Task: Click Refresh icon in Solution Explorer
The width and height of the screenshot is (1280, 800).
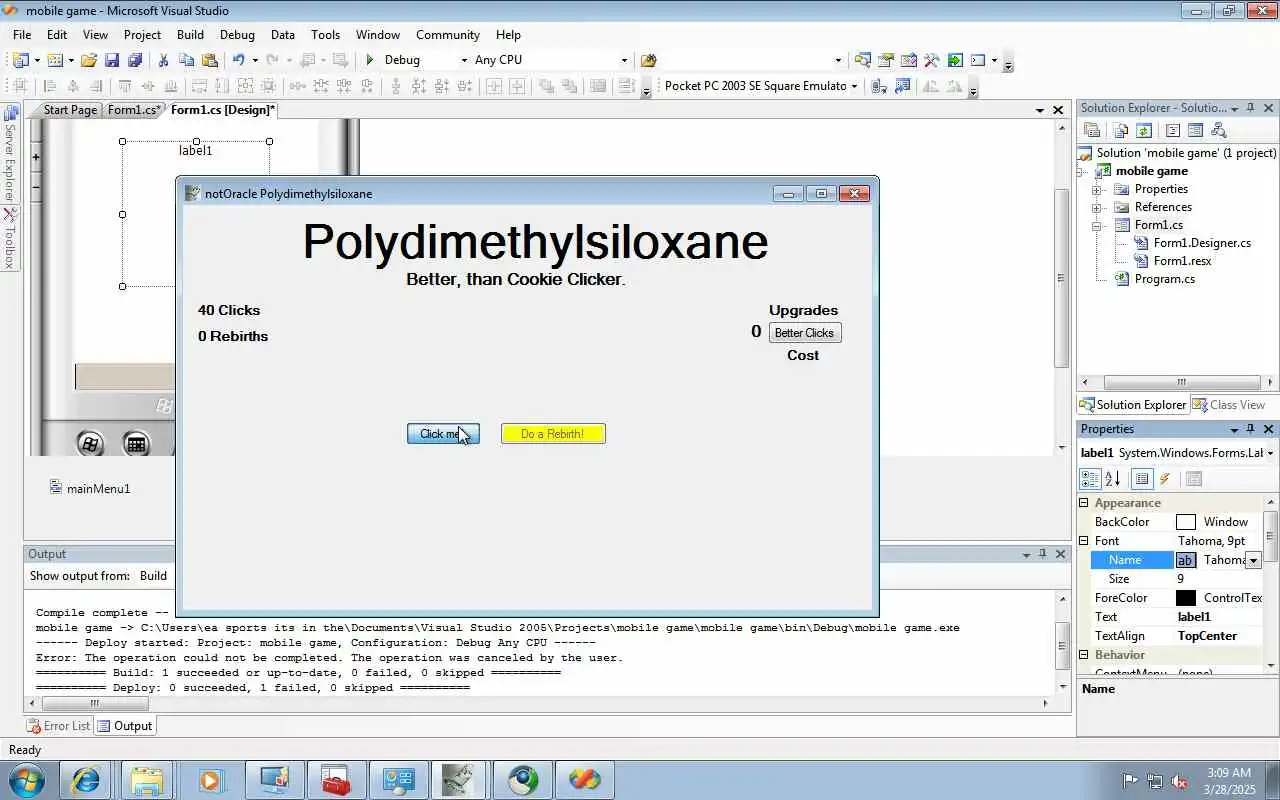Action: [x=1144, y=130]
